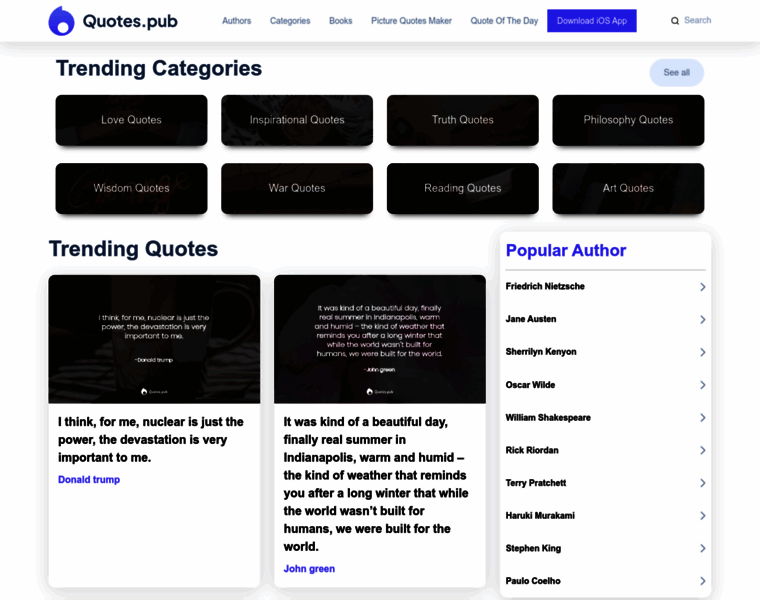This screenshot has width=760, height=600.
Task: Click the John green author link
Action: click(309, 569)
